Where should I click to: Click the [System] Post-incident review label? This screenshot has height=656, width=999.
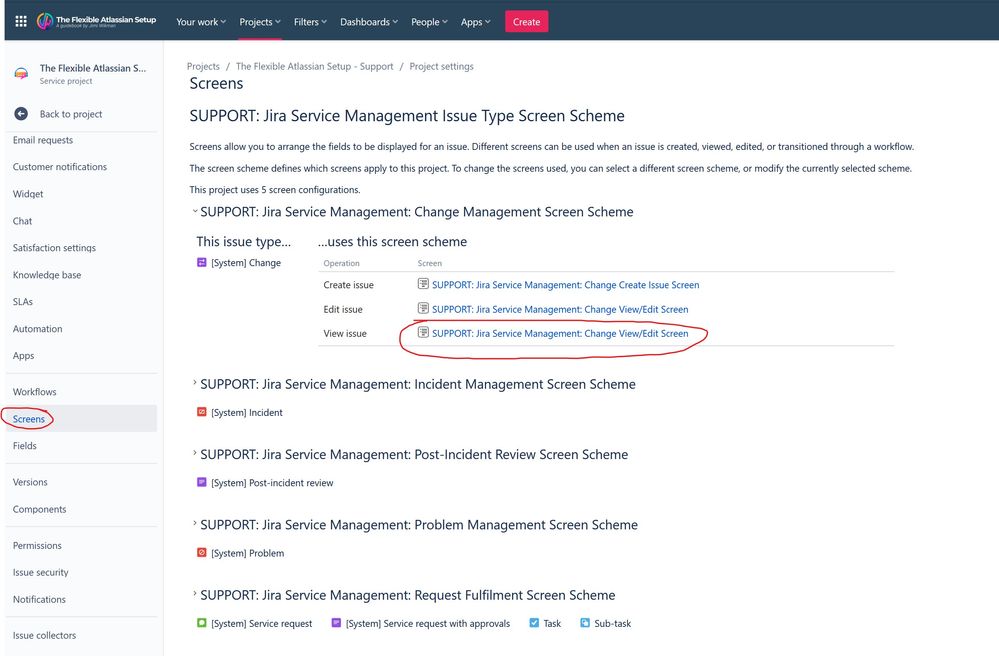[272, 483]
